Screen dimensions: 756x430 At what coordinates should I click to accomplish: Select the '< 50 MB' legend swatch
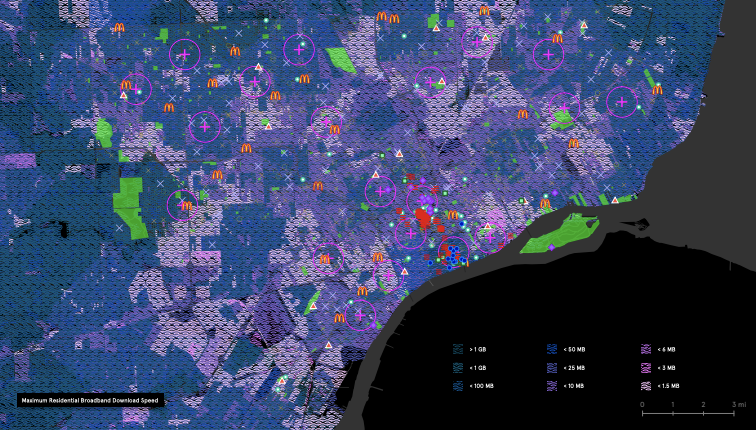pos(552,349)
